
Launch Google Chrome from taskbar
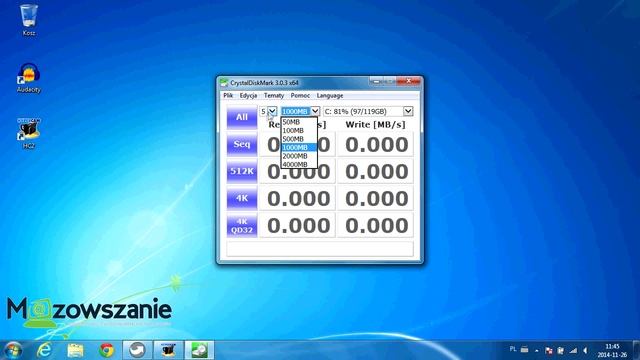click(x=107, y=350)
